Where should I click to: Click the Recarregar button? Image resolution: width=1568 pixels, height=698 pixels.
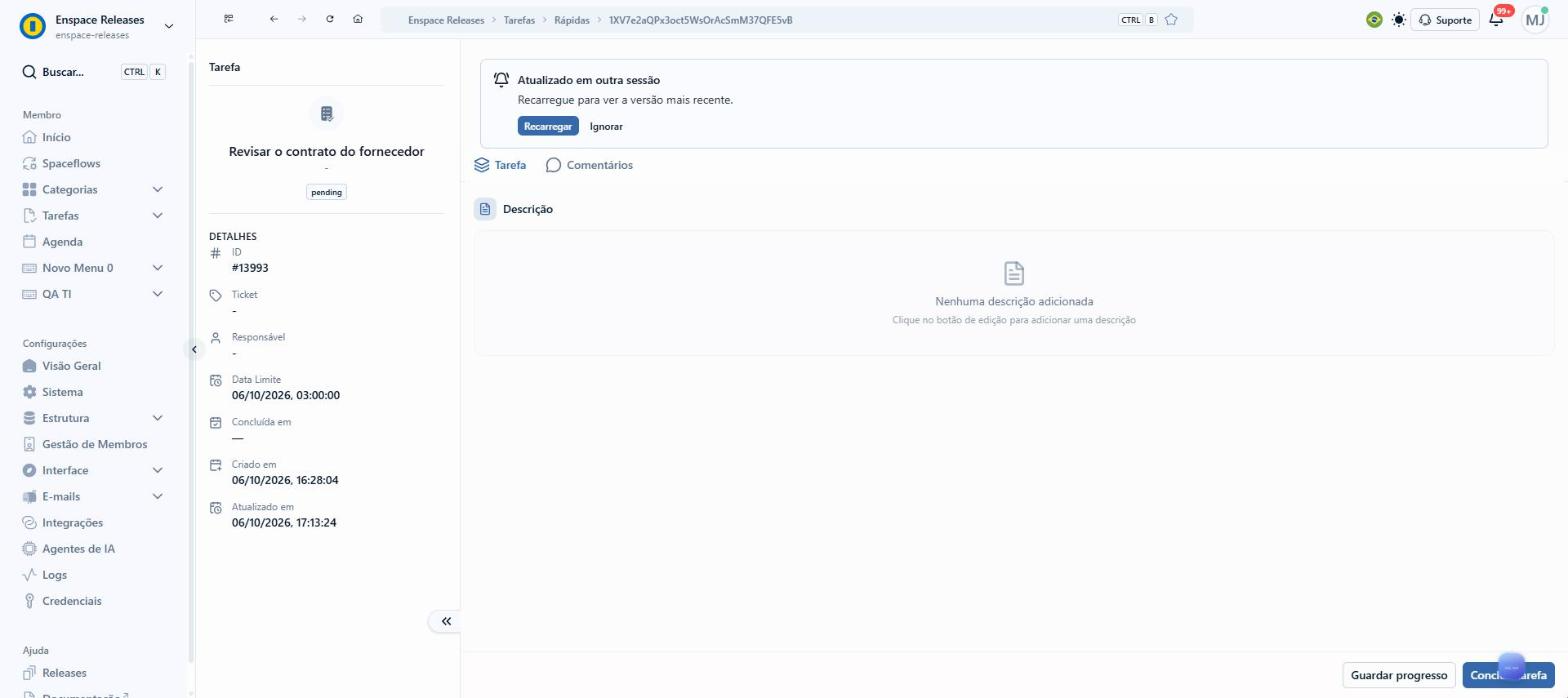(x=548, y=127)
